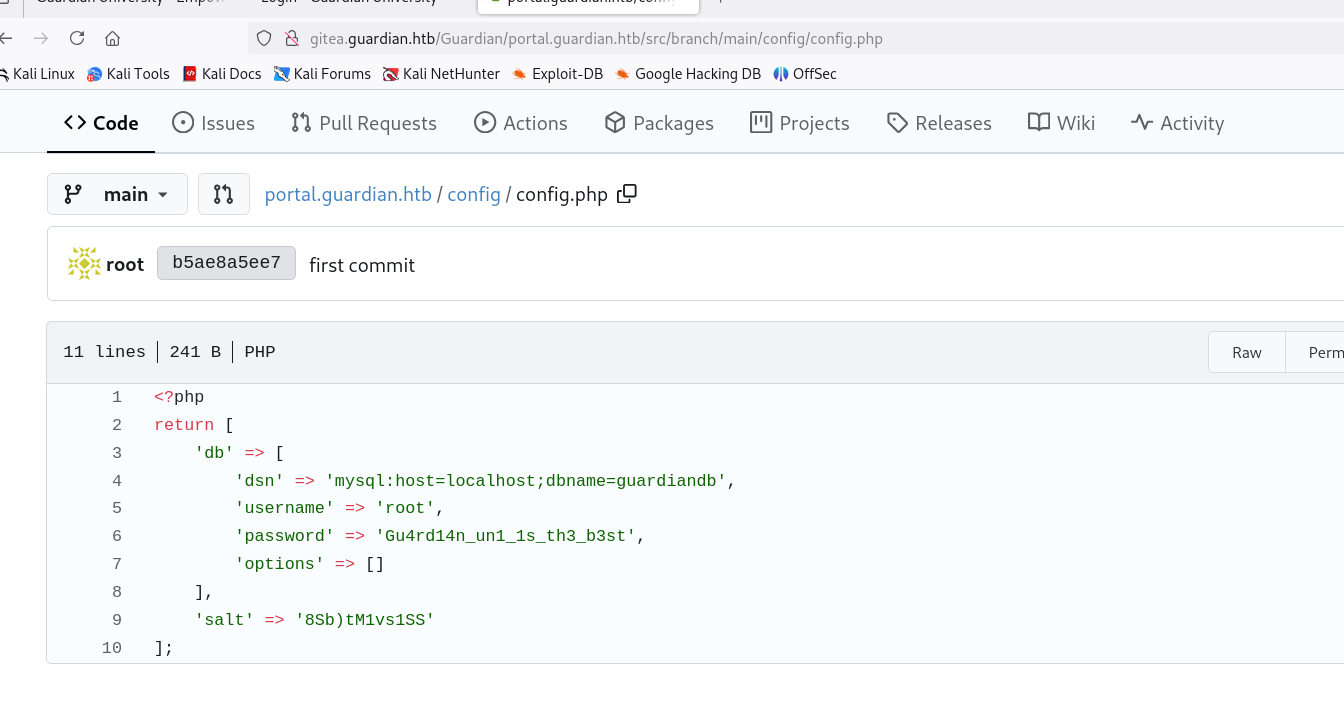Image resolution: width=1344 pixels, height=703 pixels.
Task: Switch to the Wiki tab
Action: pos(1061,123)
